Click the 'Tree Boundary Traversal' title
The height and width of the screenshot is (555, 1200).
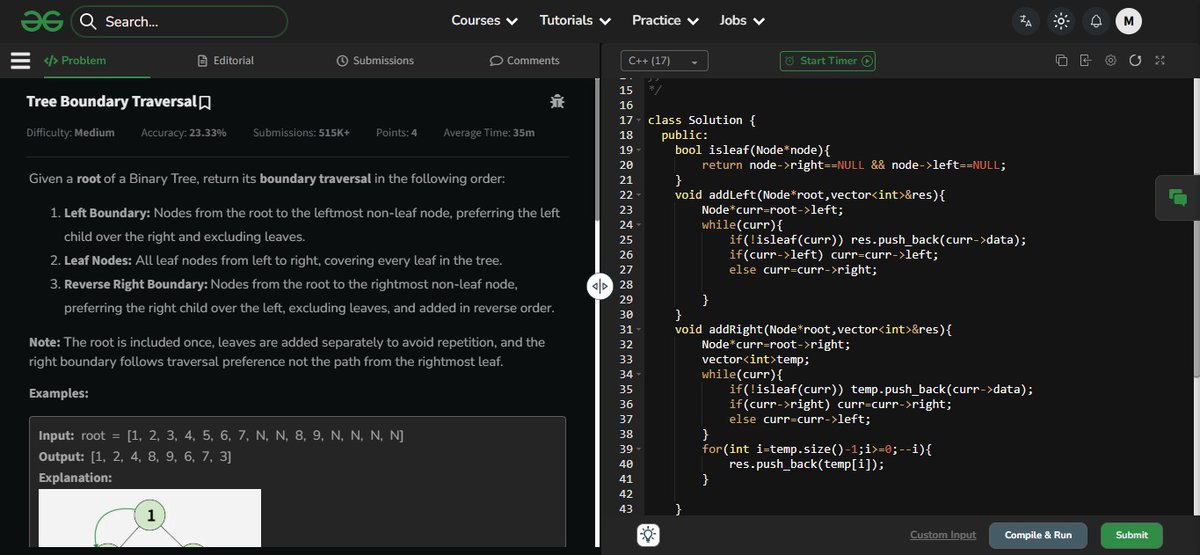coord(111,102)
